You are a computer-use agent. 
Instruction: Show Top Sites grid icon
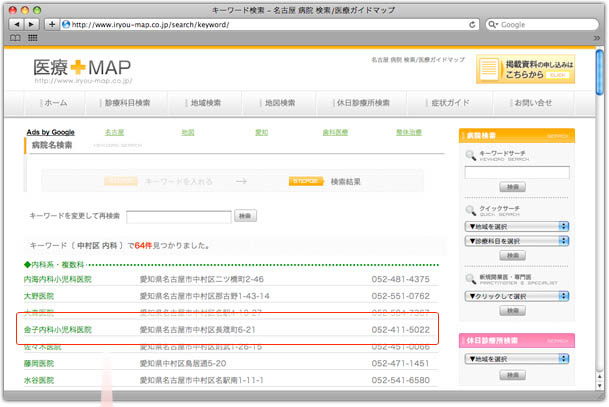(x=33, y=38)
